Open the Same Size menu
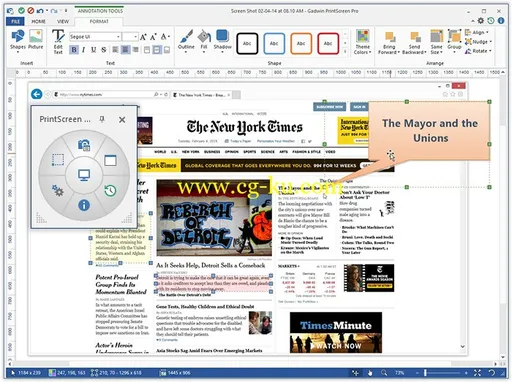Image resolution: width=512 pixels, height=382 pixels. (x=436, y=42)
